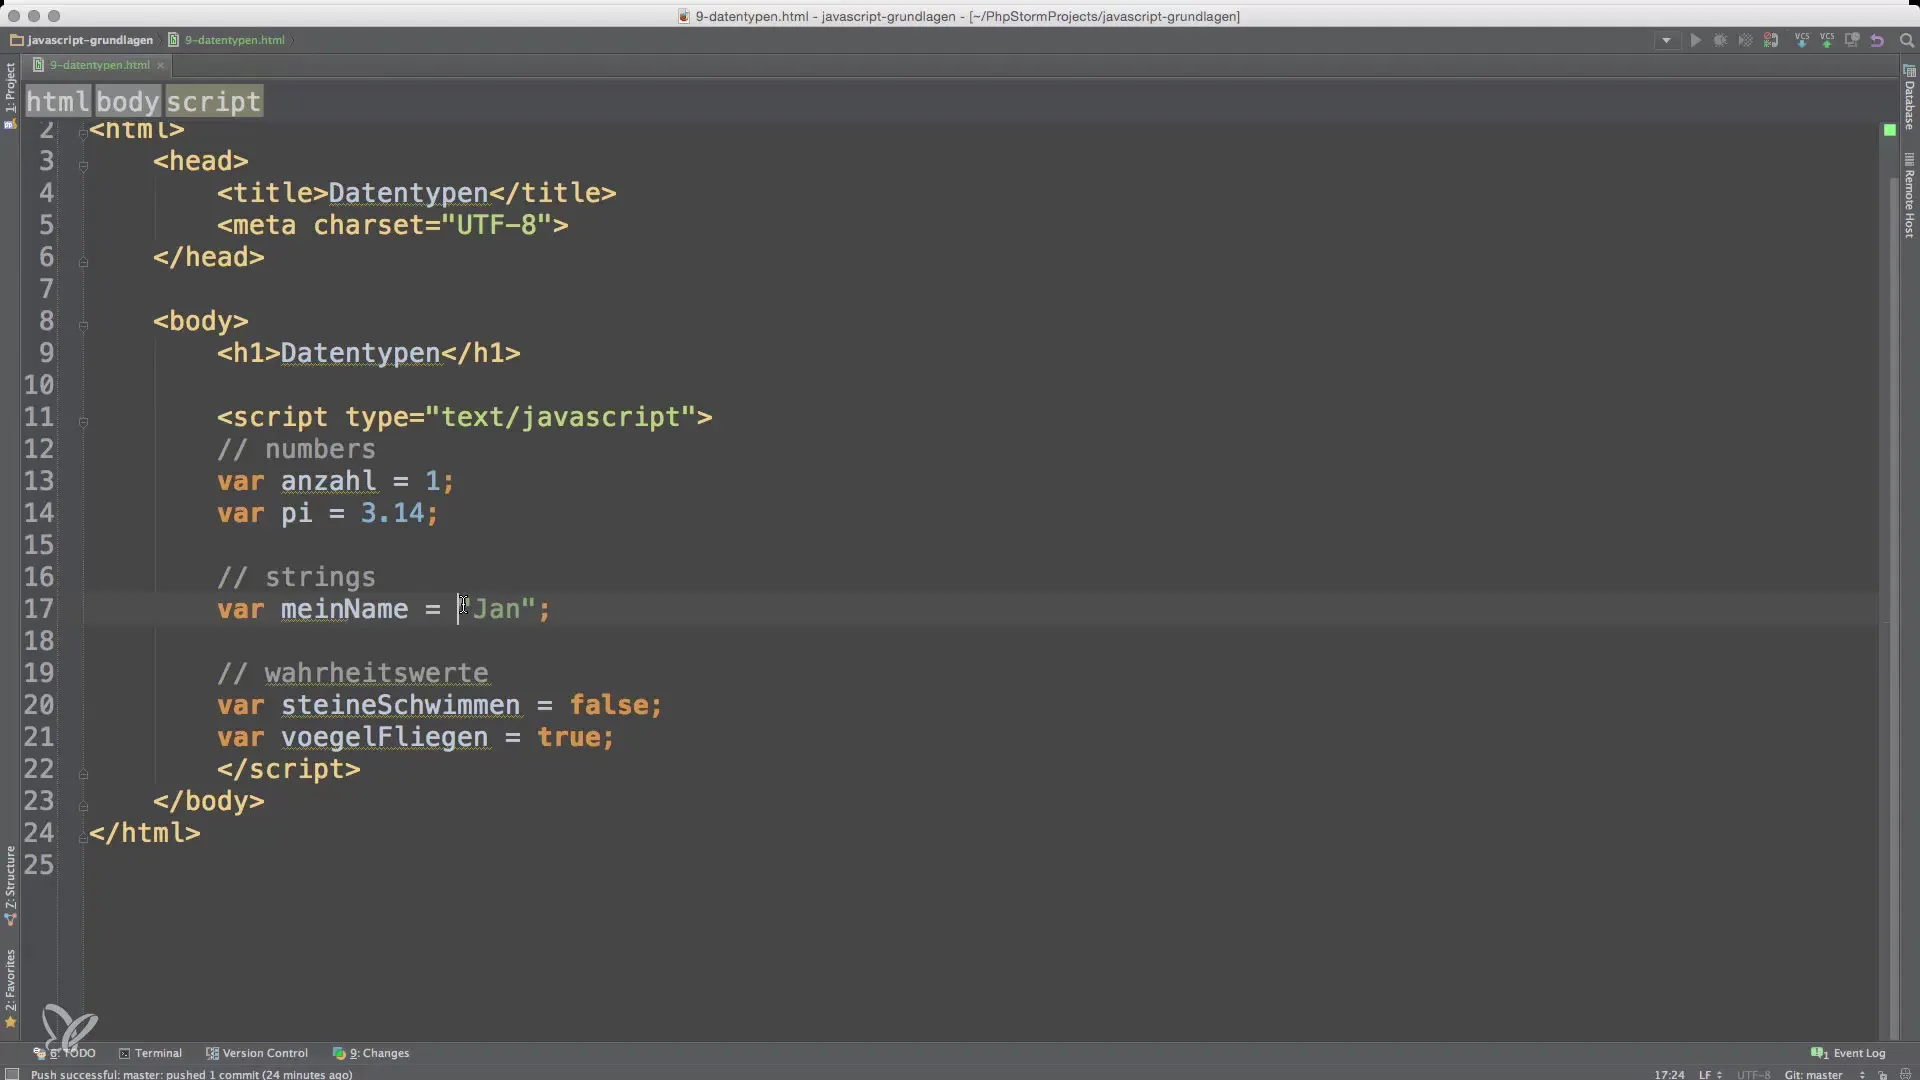Click the true value on line 21
Image resolution: width=1920 pixels, height=1080 pixels.
pyautogui.click(x=569, y=737)
